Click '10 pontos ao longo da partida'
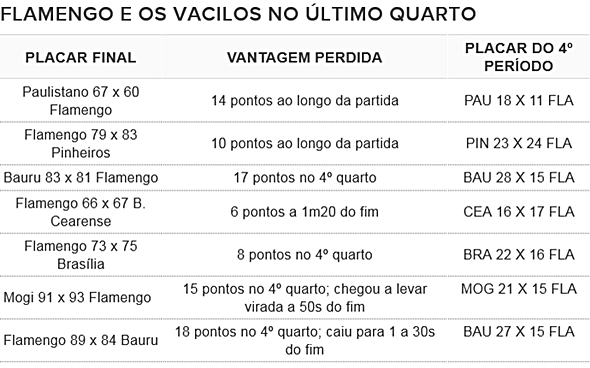 (x=304, y=143)
